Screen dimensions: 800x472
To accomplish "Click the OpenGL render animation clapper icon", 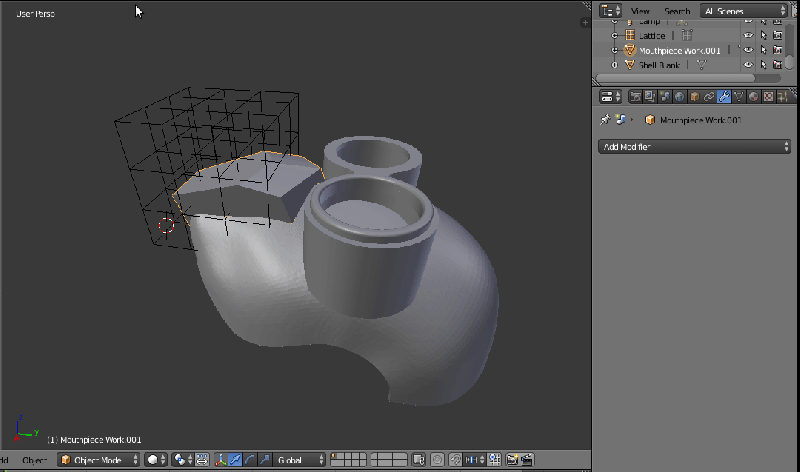I will tap(527, 460).
